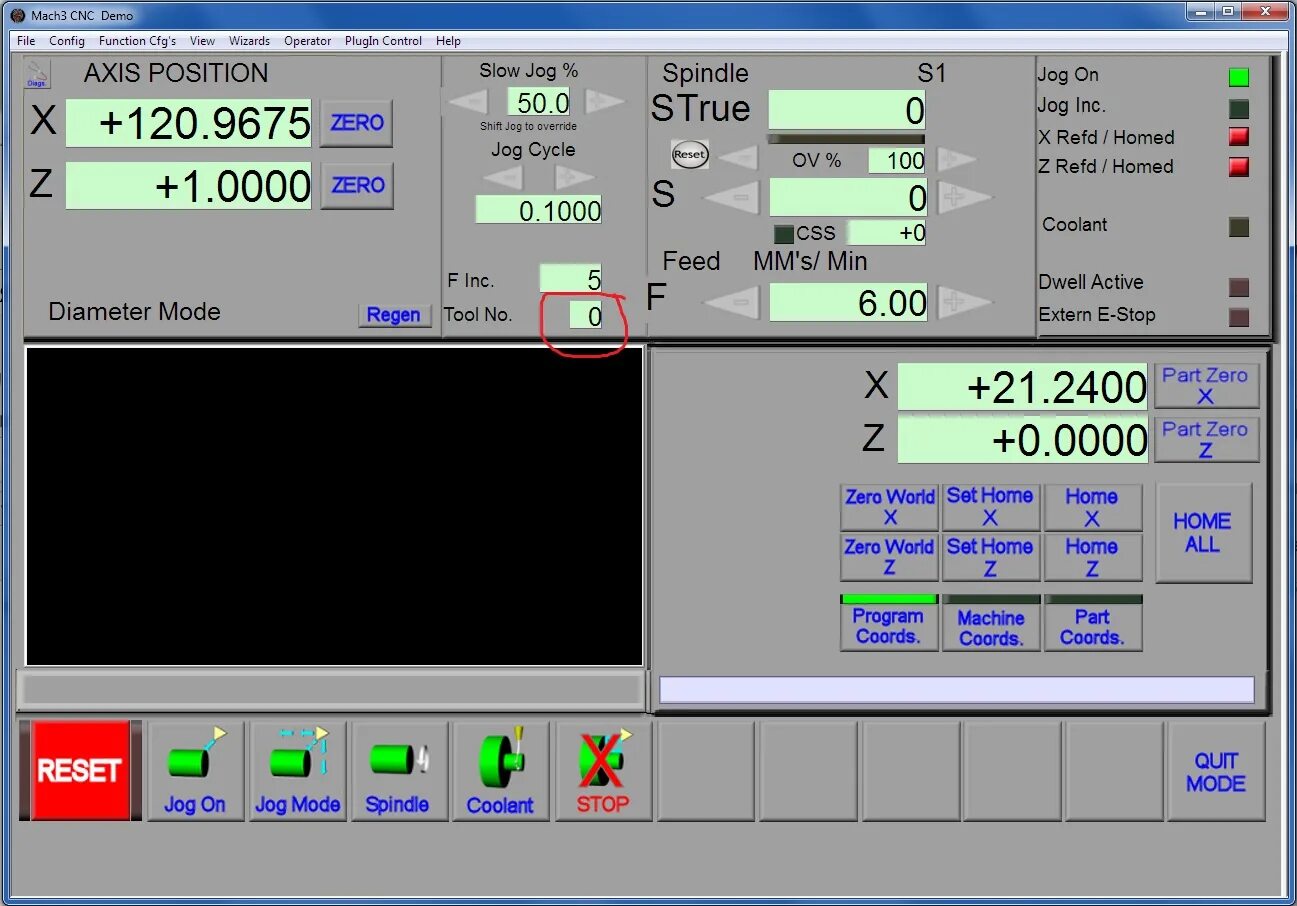Increase Slow Jog % with right arrow
The image size is (1297, 906).
pos(605,101)
